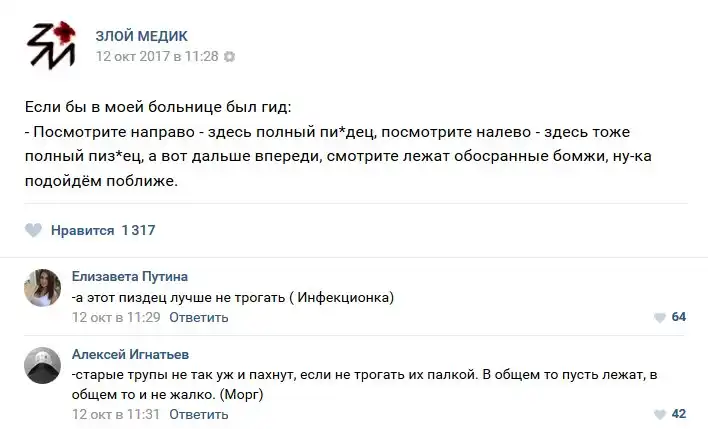Image resolution: width=708 pixels, height=429 pixels.
Task: Open the post timestamp 12 окт 2017 в 11:28
Action: [x=156, y=57]
